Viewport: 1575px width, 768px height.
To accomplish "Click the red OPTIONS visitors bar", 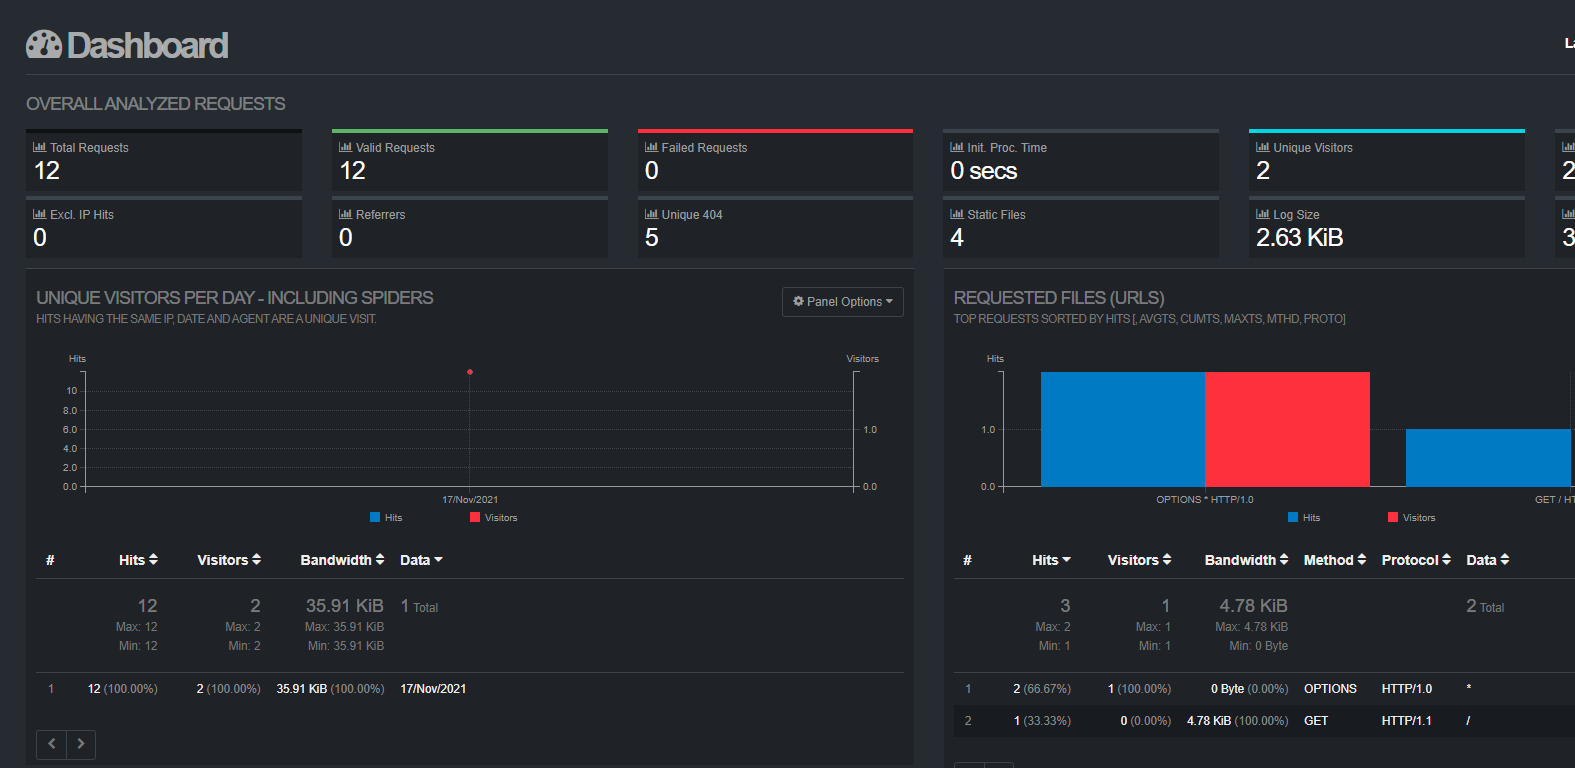I will 1287,429.
